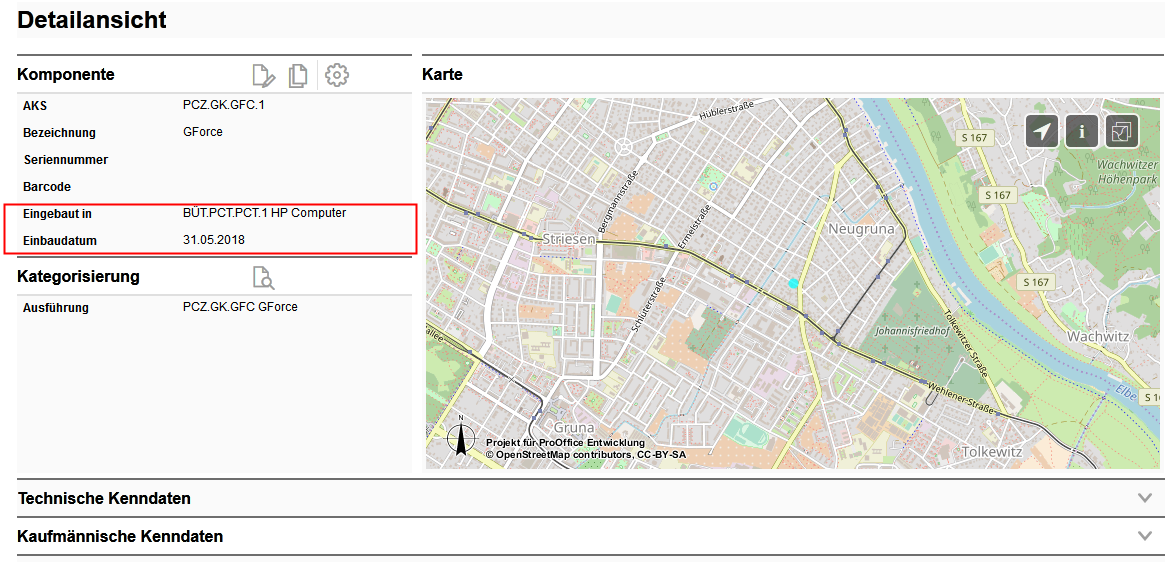1168x562 pixels.
Task: Click the OpenStreetMap contributors attribution text
Action: pos(586,455)
